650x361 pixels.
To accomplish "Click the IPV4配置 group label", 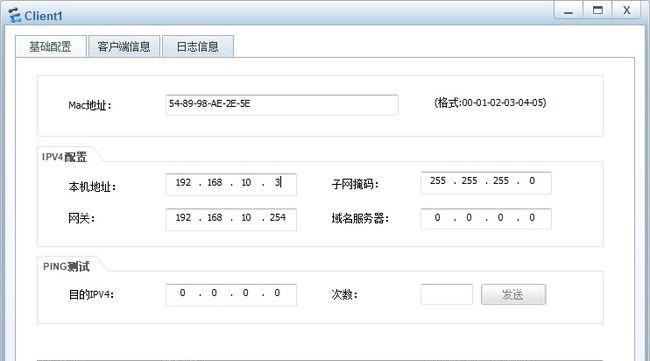I will coord(64,157).
